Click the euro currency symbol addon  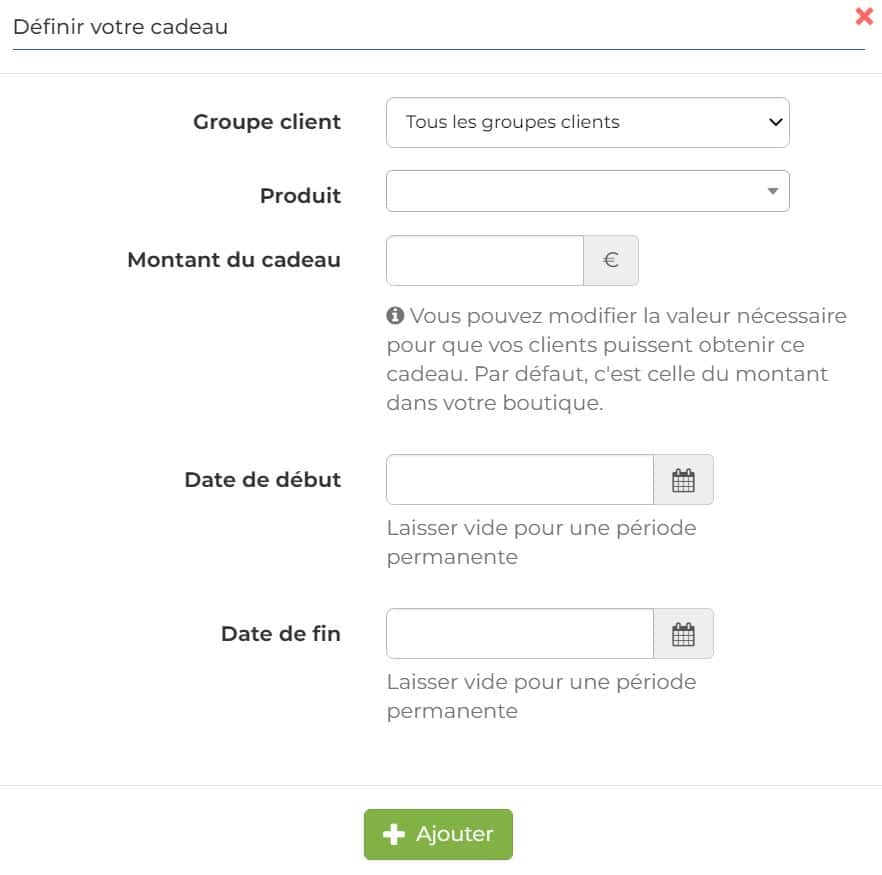coord(611,260)
